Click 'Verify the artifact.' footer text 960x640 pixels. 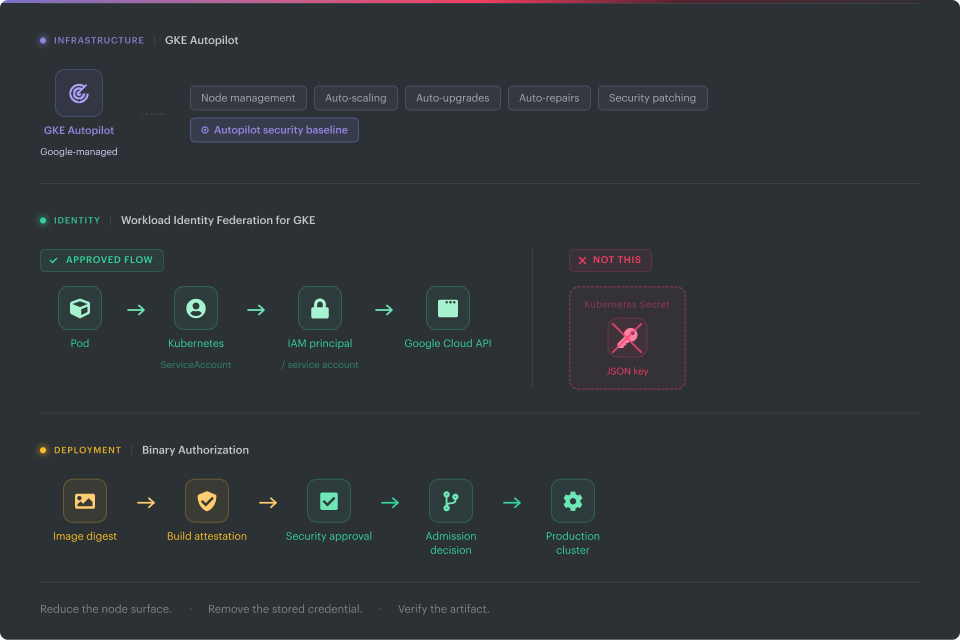444,609
